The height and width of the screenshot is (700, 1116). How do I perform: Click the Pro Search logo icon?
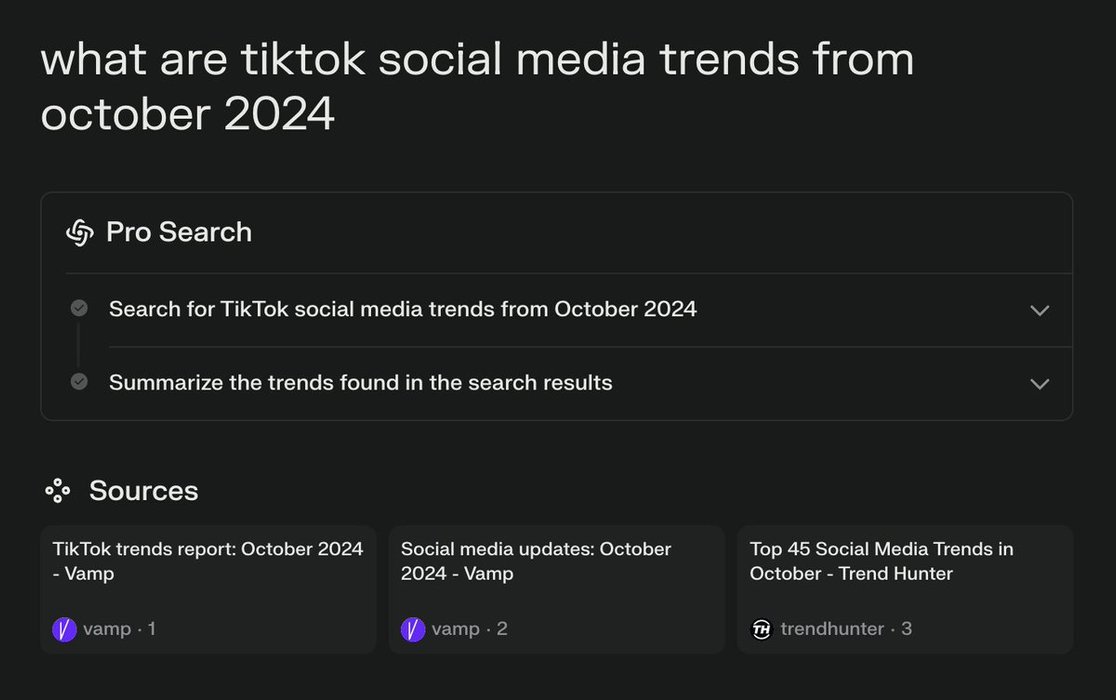80,232
